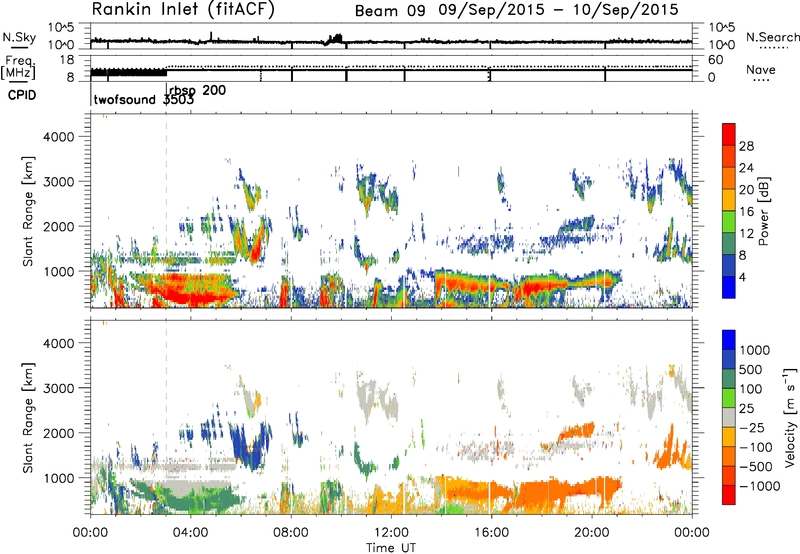Click the blue top segment of Velocity colorbar

tap(729, 340)
